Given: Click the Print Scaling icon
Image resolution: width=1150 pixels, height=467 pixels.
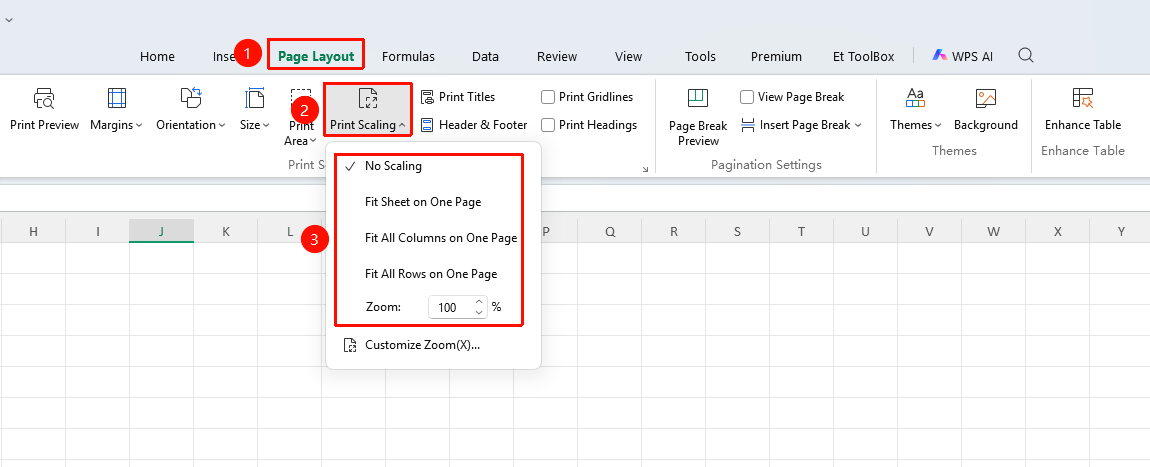Looking at the screenshot, I should coord(367,99).
